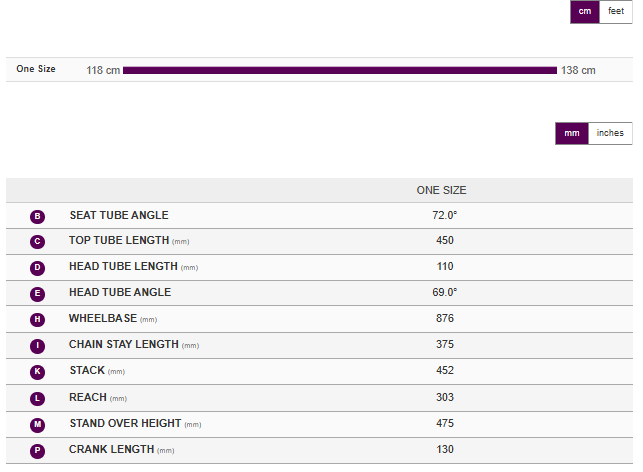Click the purple M stand over height icon
Image resolution: width=643 pixels, height=472 pixels.
tap(37, 424)
